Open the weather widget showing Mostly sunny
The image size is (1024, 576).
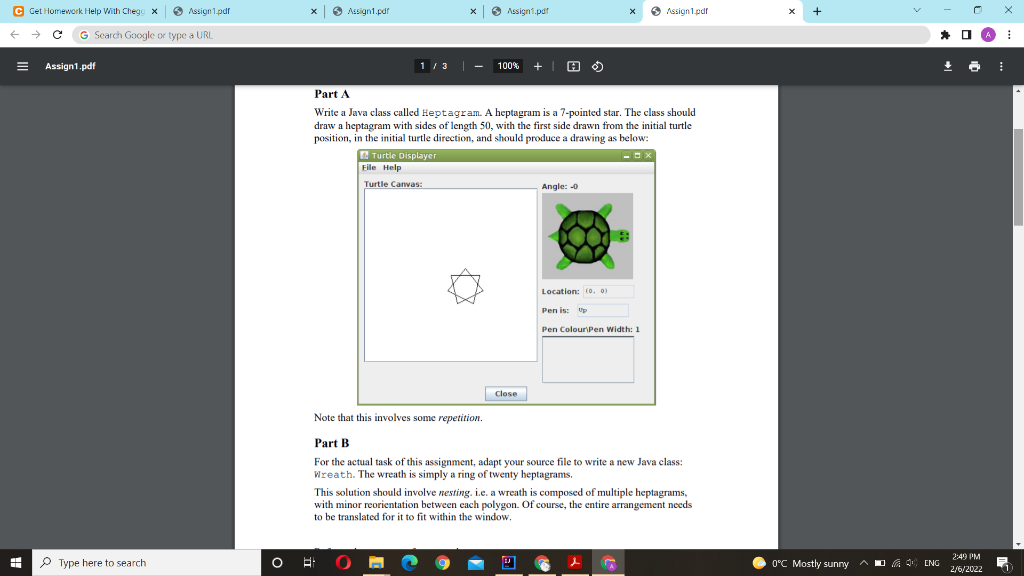pos(800,563)
